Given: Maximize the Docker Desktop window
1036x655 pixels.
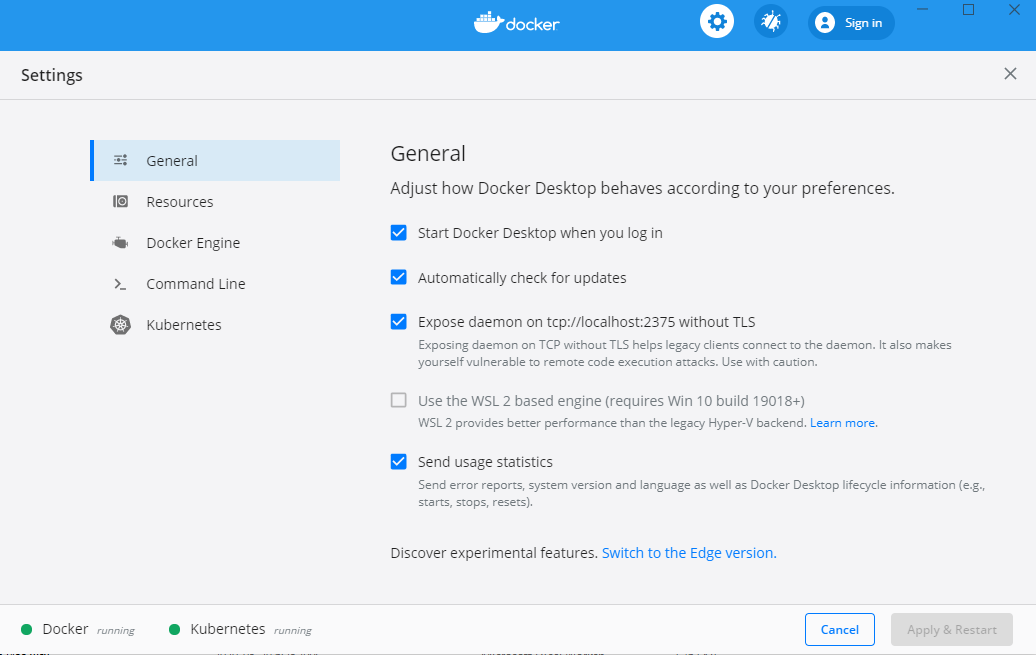Looking at the screenshot, I should [969, 9].
